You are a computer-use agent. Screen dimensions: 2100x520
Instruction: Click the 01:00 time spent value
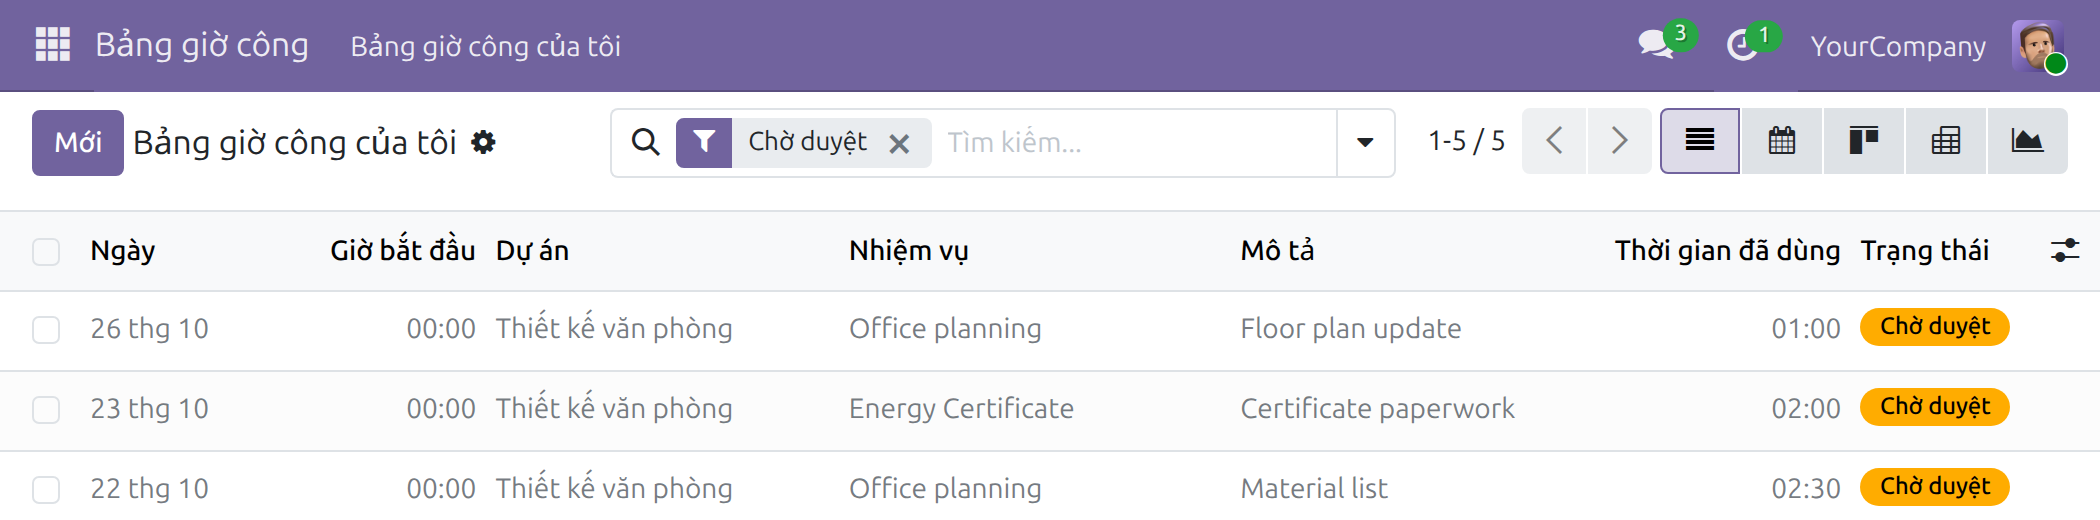[x=1805, y=329]
